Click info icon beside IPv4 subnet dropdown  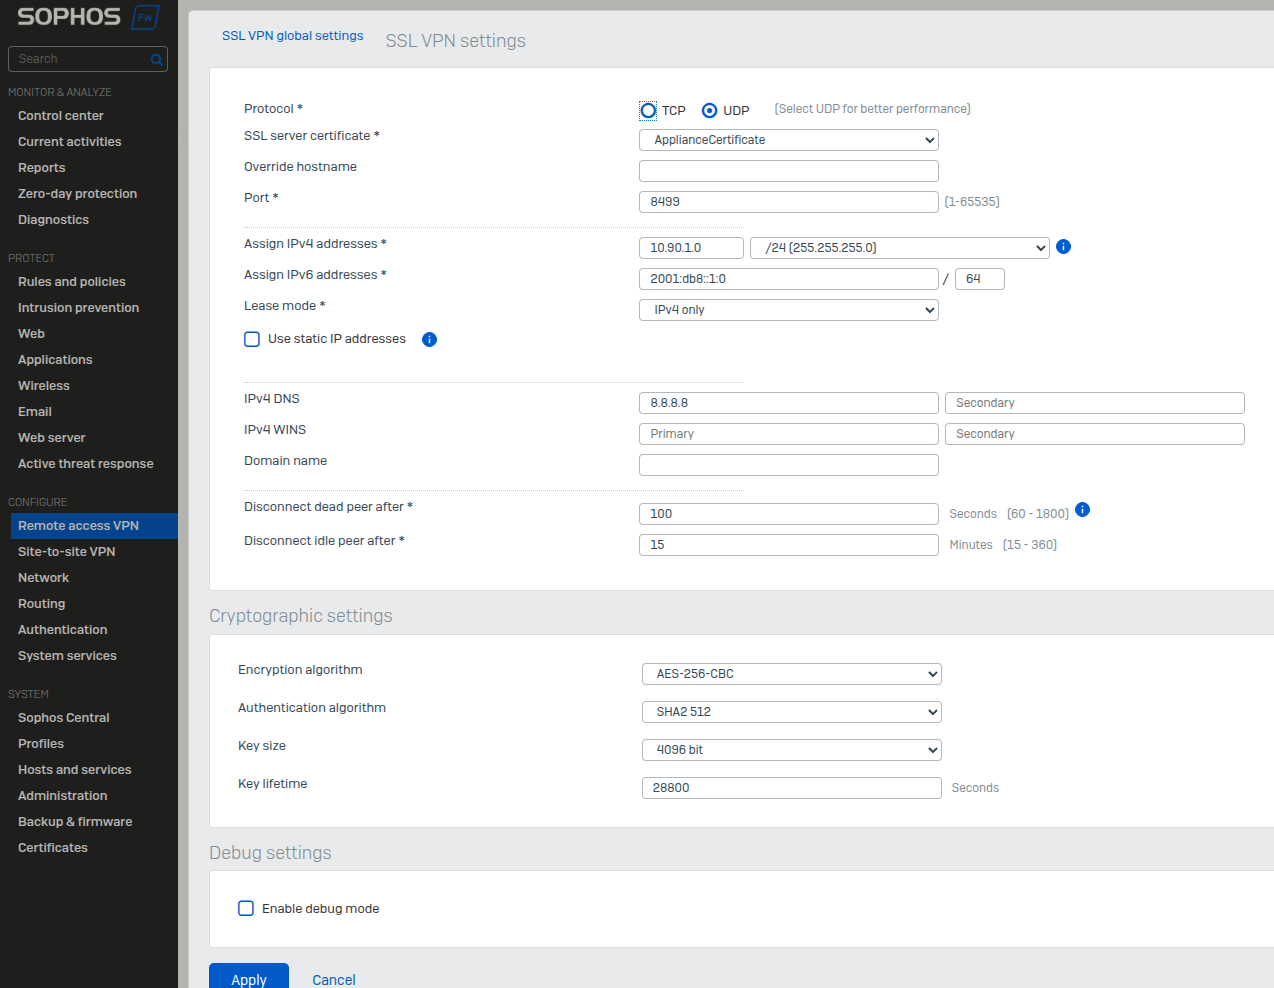[1063, 247]
